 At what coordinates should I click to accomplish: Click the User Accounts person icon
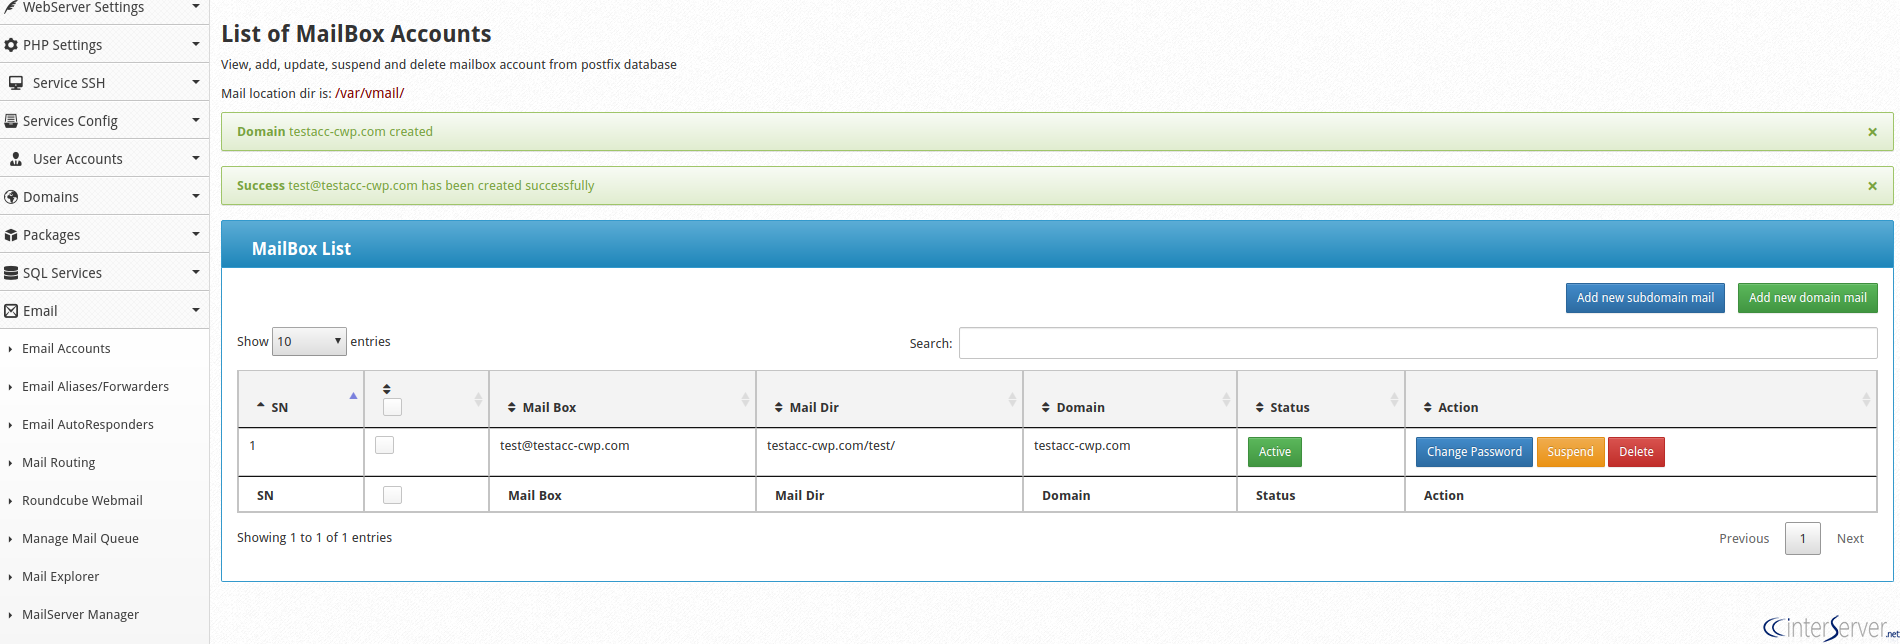pos(16,159)
